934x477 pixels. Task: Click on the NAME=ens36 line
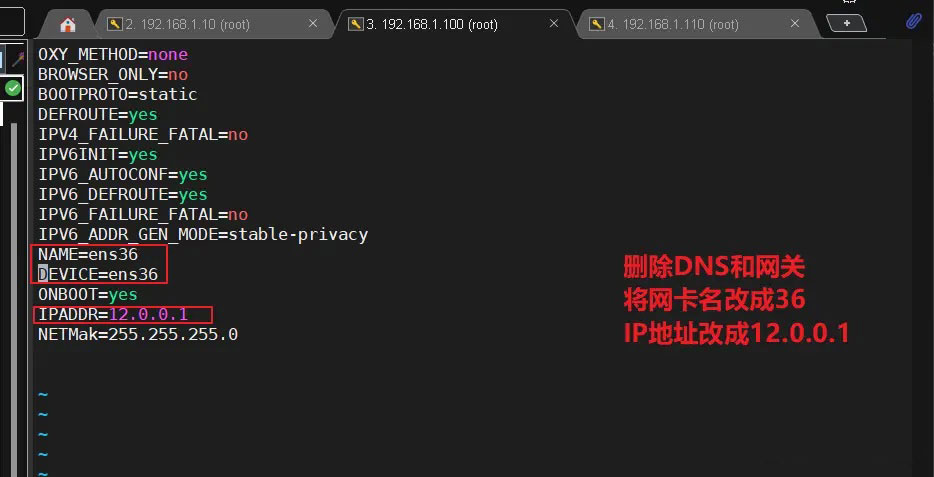(x=88, y=254)
